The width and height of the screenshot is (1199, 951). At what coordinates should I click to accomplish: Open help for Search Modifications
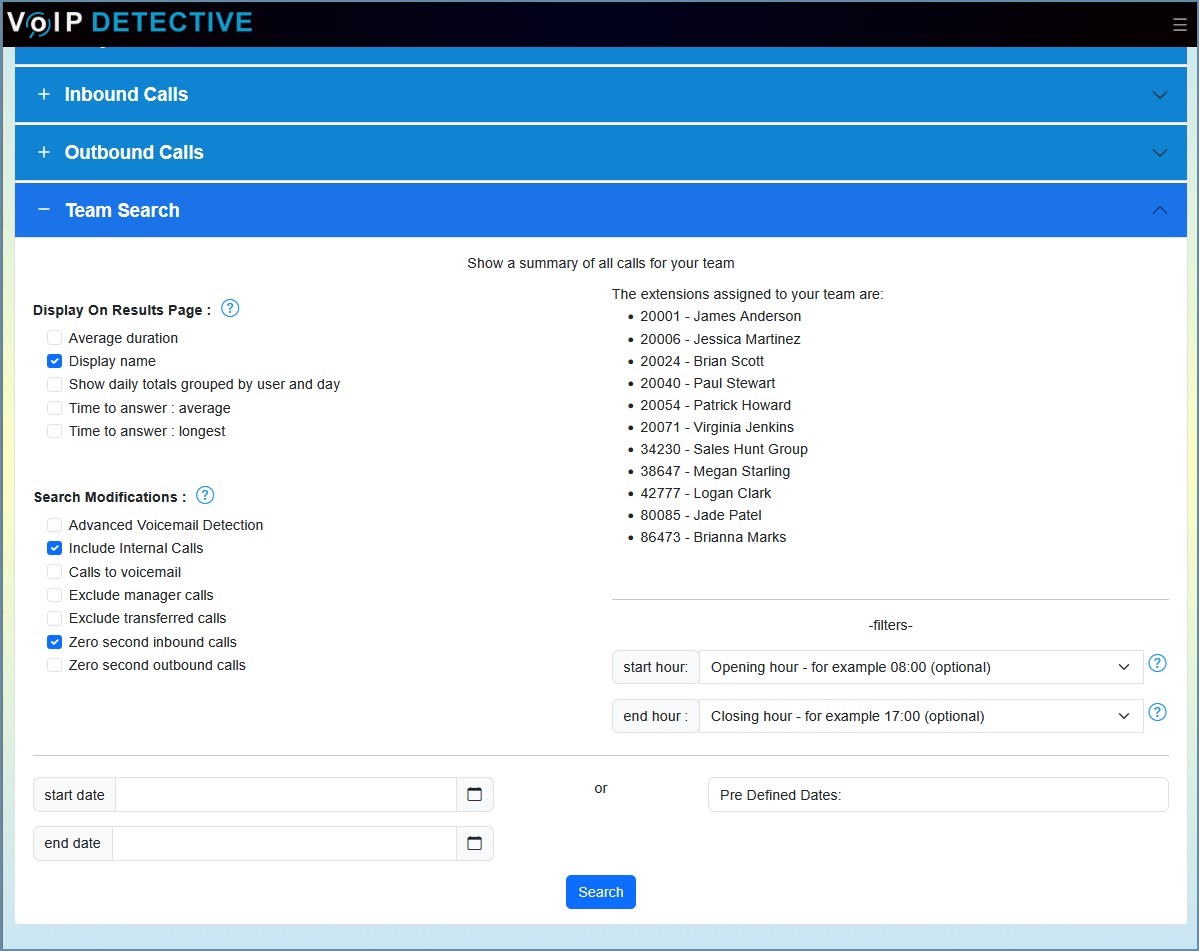point(205,495)
